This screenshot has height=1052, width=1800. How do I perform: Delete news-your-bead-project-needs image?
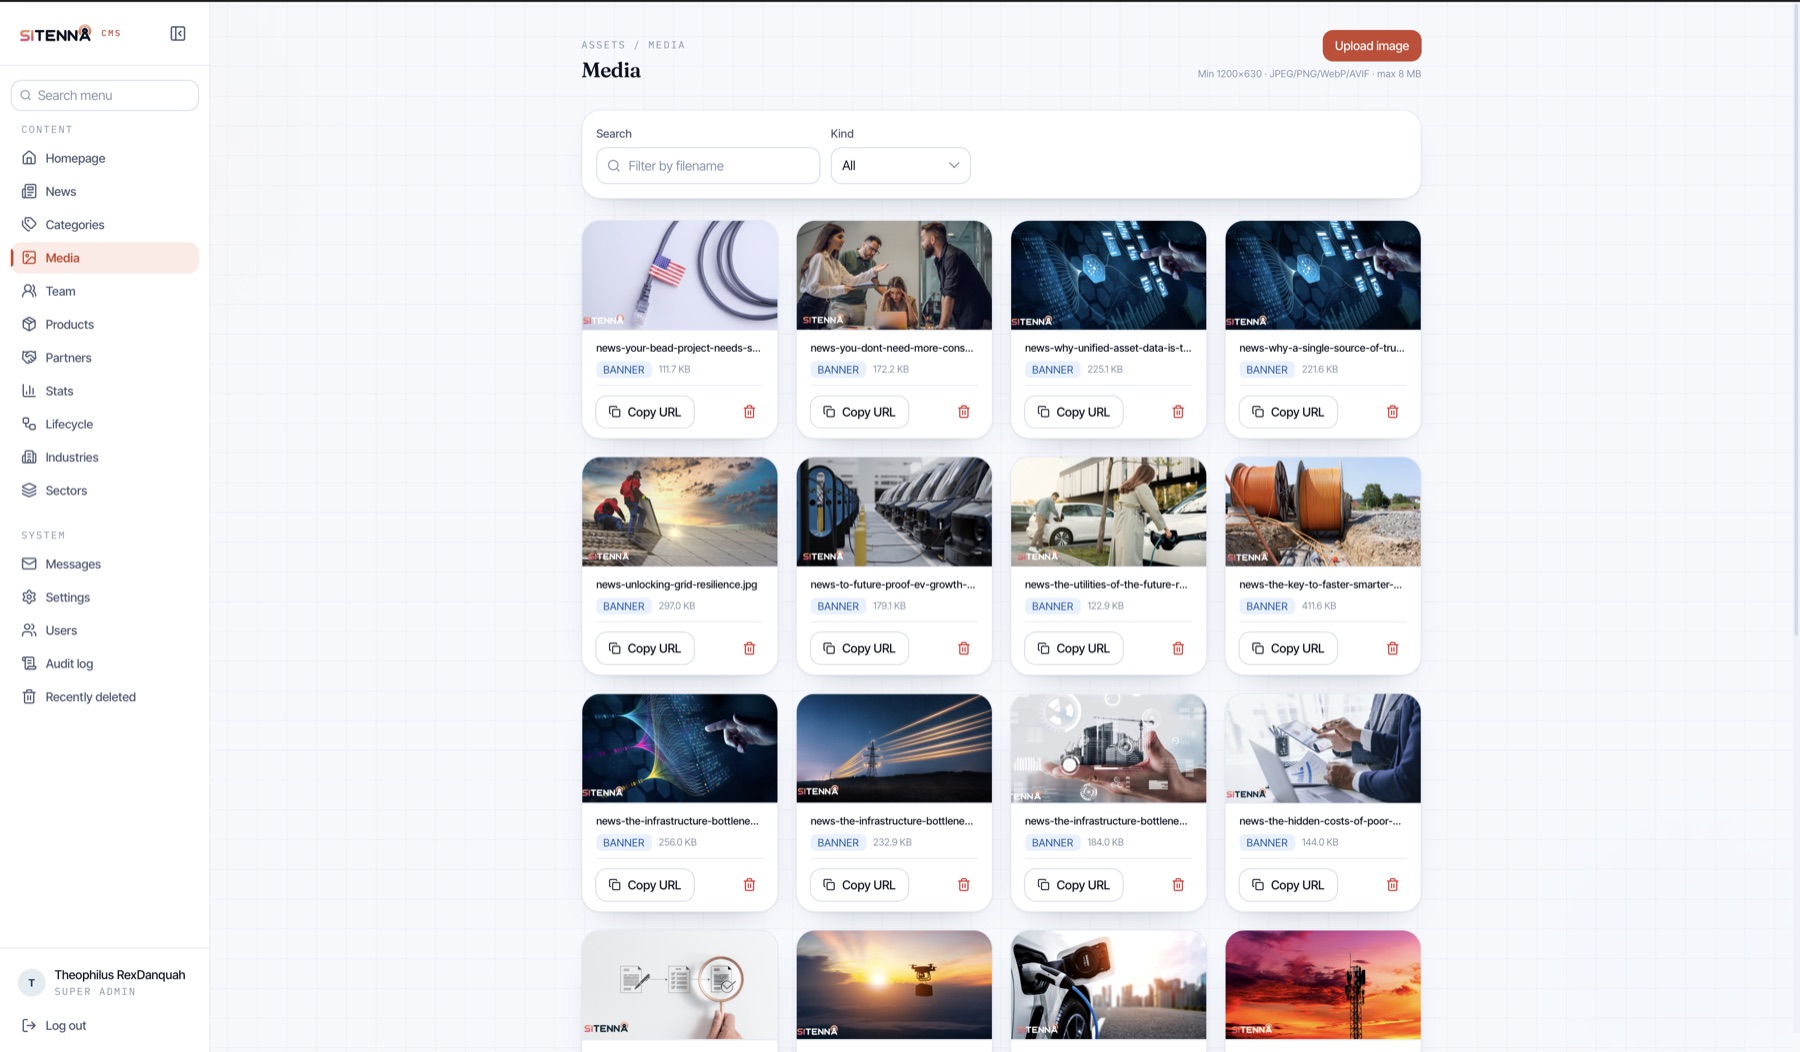(x=749, y=412)
